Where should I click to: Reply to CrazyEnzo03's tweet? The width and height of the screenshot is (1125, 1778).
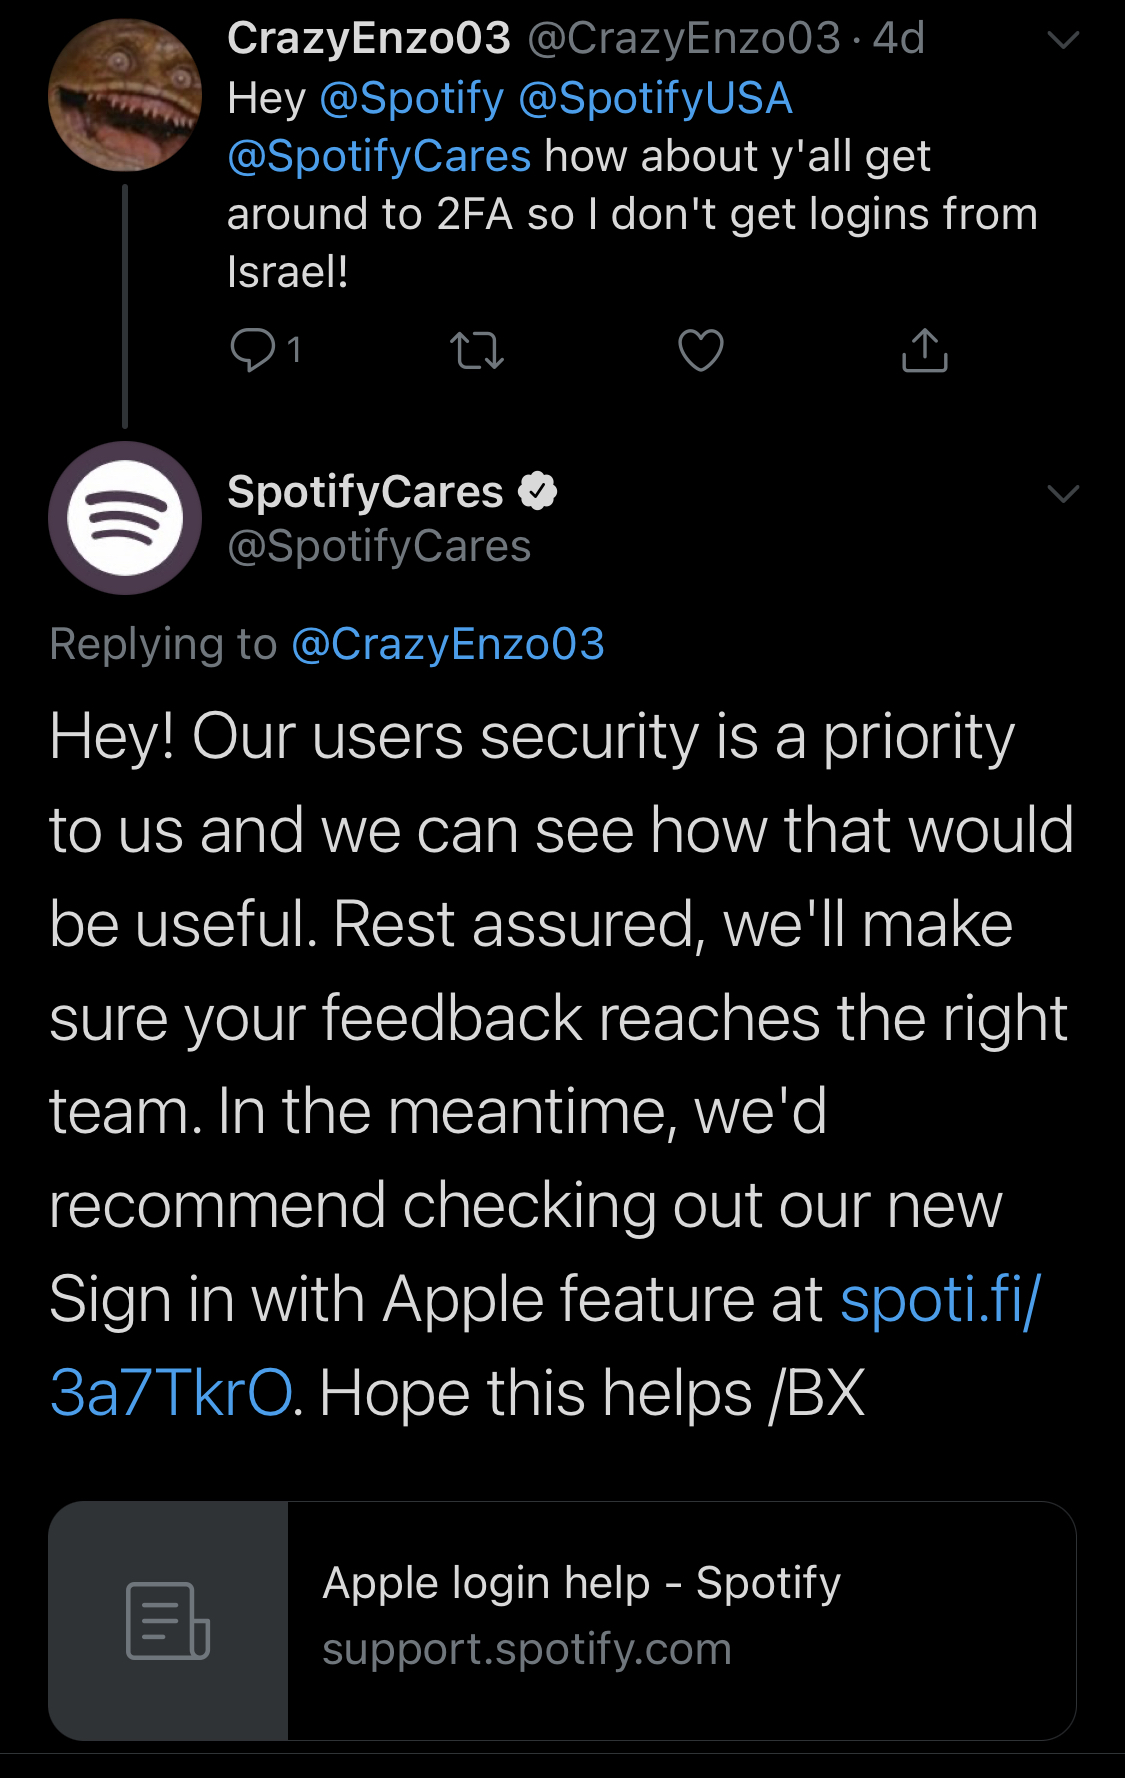coord(253,350)
